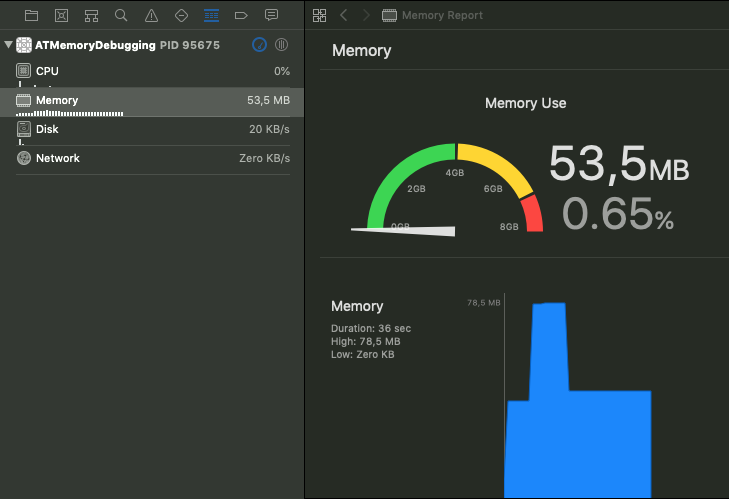Viewport: 729px width, 499px height.
Task: Select the Debug navigator icon
Action: click(211, 16)
